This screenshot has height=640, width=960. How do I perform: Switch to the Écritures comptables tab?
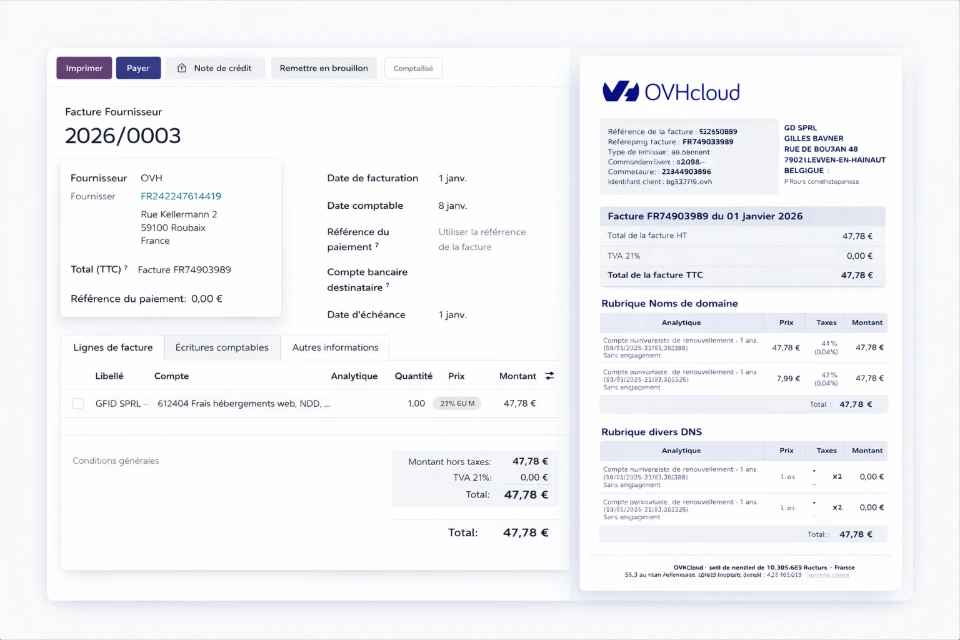tap(222, 348)
